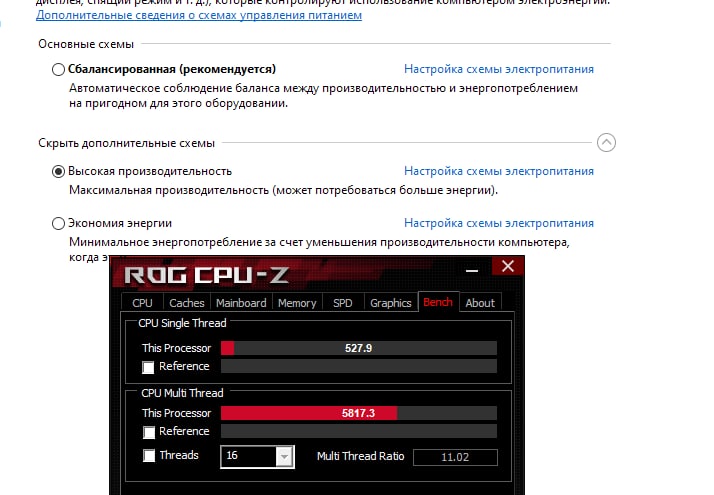Image resolution: width=714 pixels, height=495 pixels.
Task: Enable Reference checkbox under CPU Single Thread
Action: coord(148,367)
